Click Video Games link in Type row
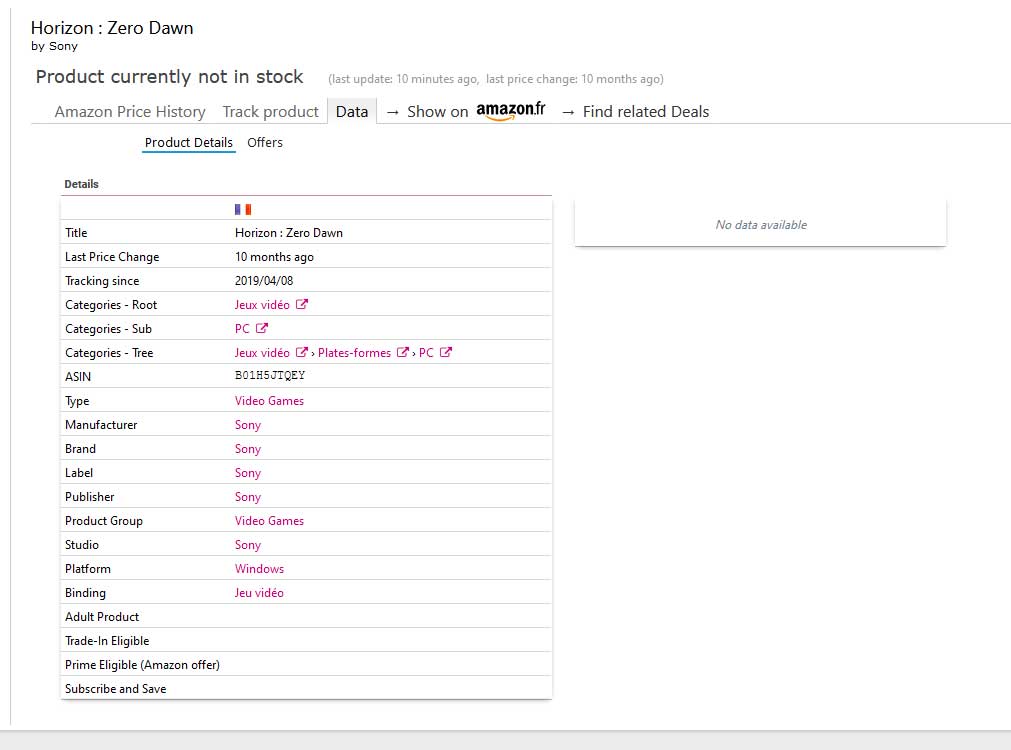 269,400
